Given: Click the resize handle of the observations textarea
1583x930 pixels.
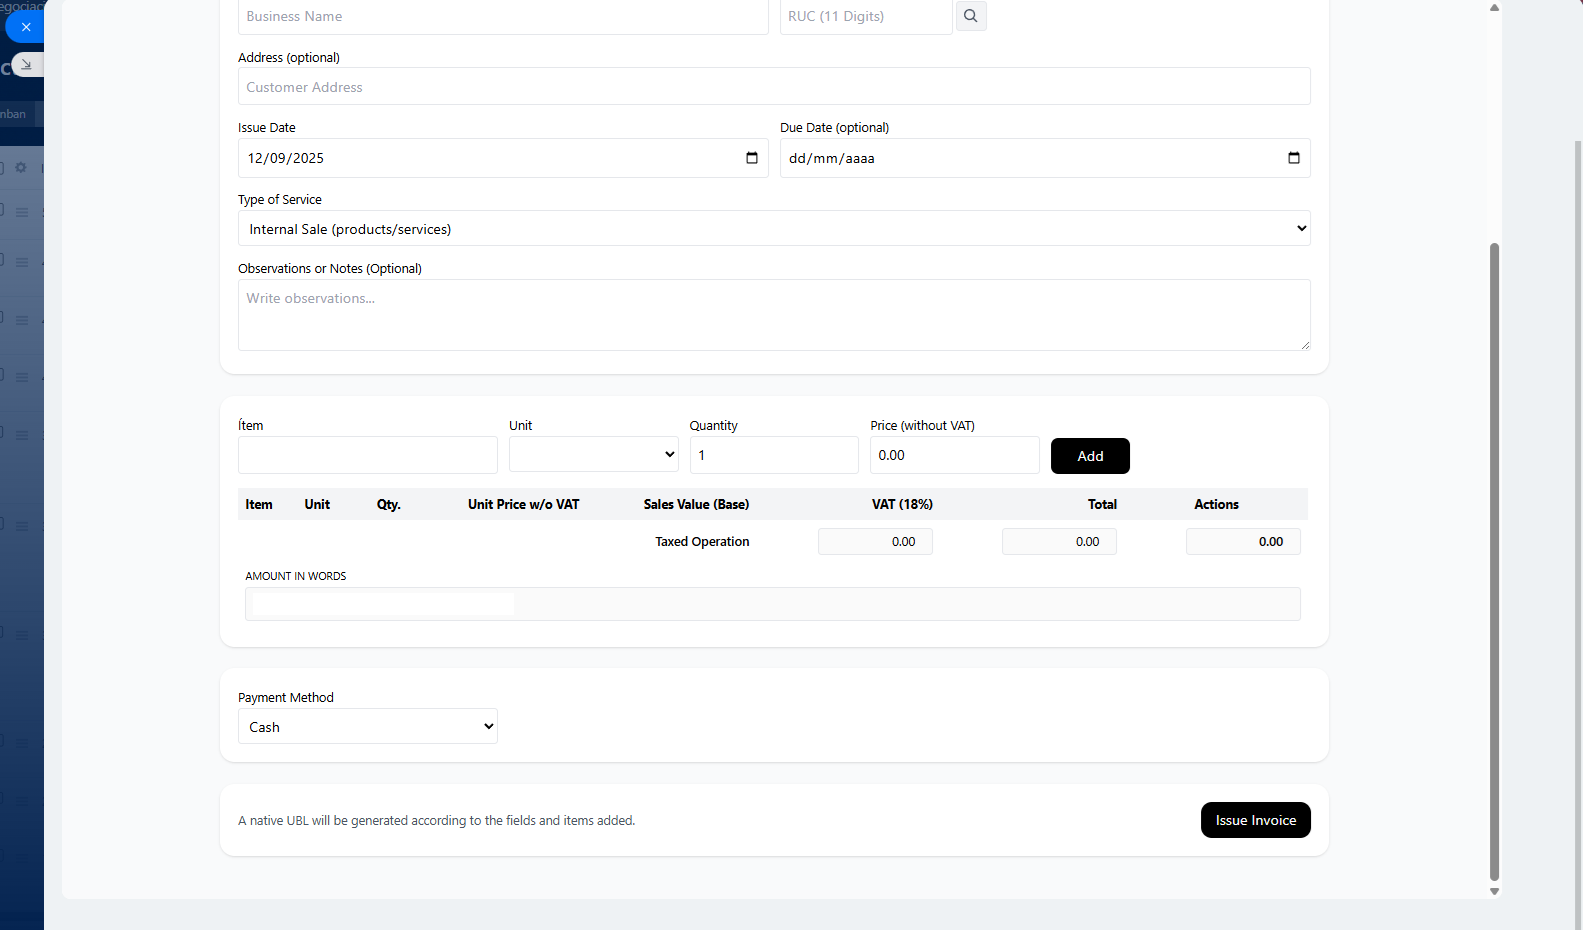Looking at the screenshot, I should point(1304,344).
